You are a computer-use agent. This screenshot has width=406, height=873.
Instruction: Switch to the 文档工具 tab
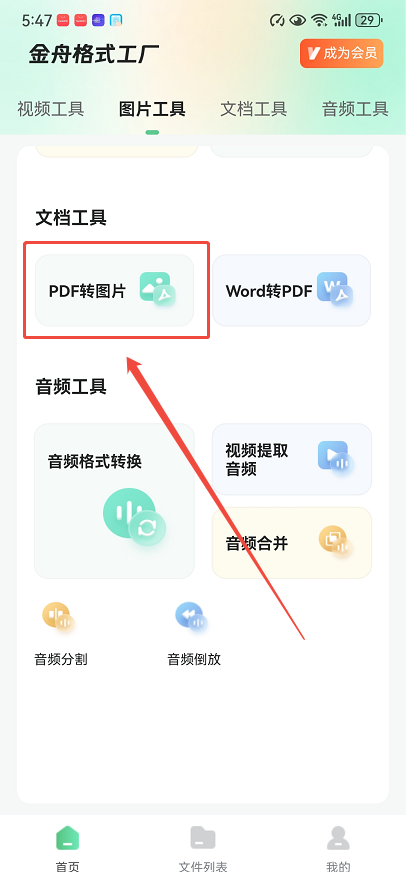pyautogui.click(x=253, y=109)
